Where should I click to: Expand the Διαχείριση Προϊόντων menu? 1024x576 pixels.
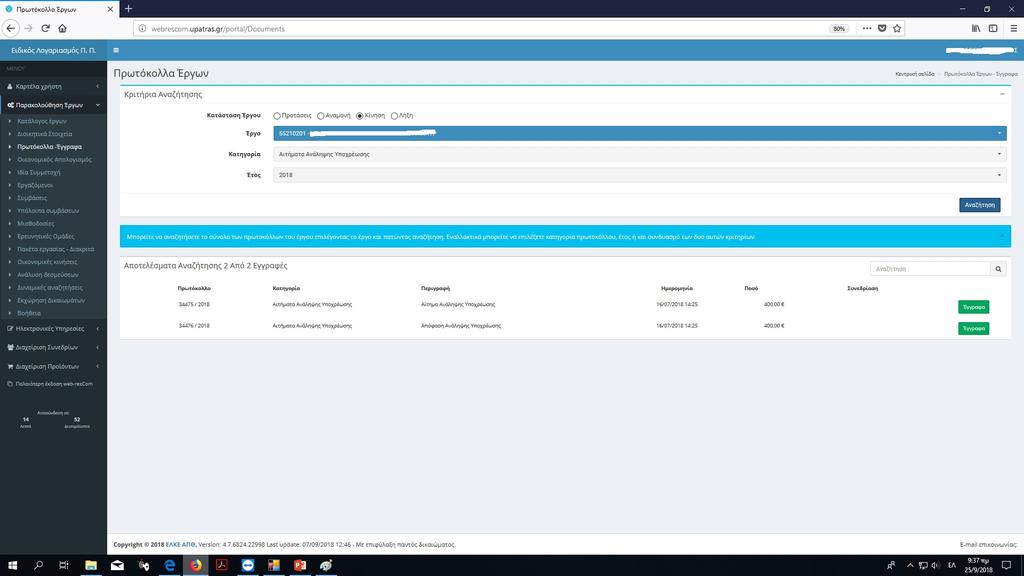coord(54,366)
